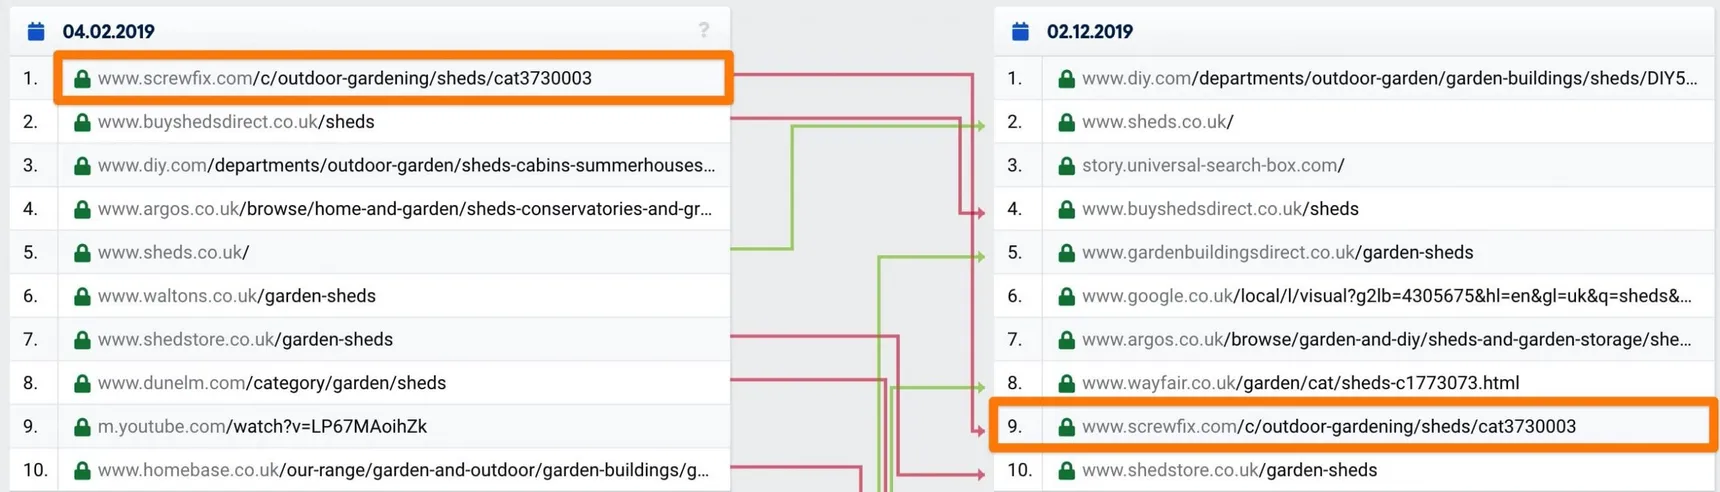This screenshot has height=492, width=1720.
Task: Click the lock icon beside waltons.co.uk result
Action: [x=82, y=296]
